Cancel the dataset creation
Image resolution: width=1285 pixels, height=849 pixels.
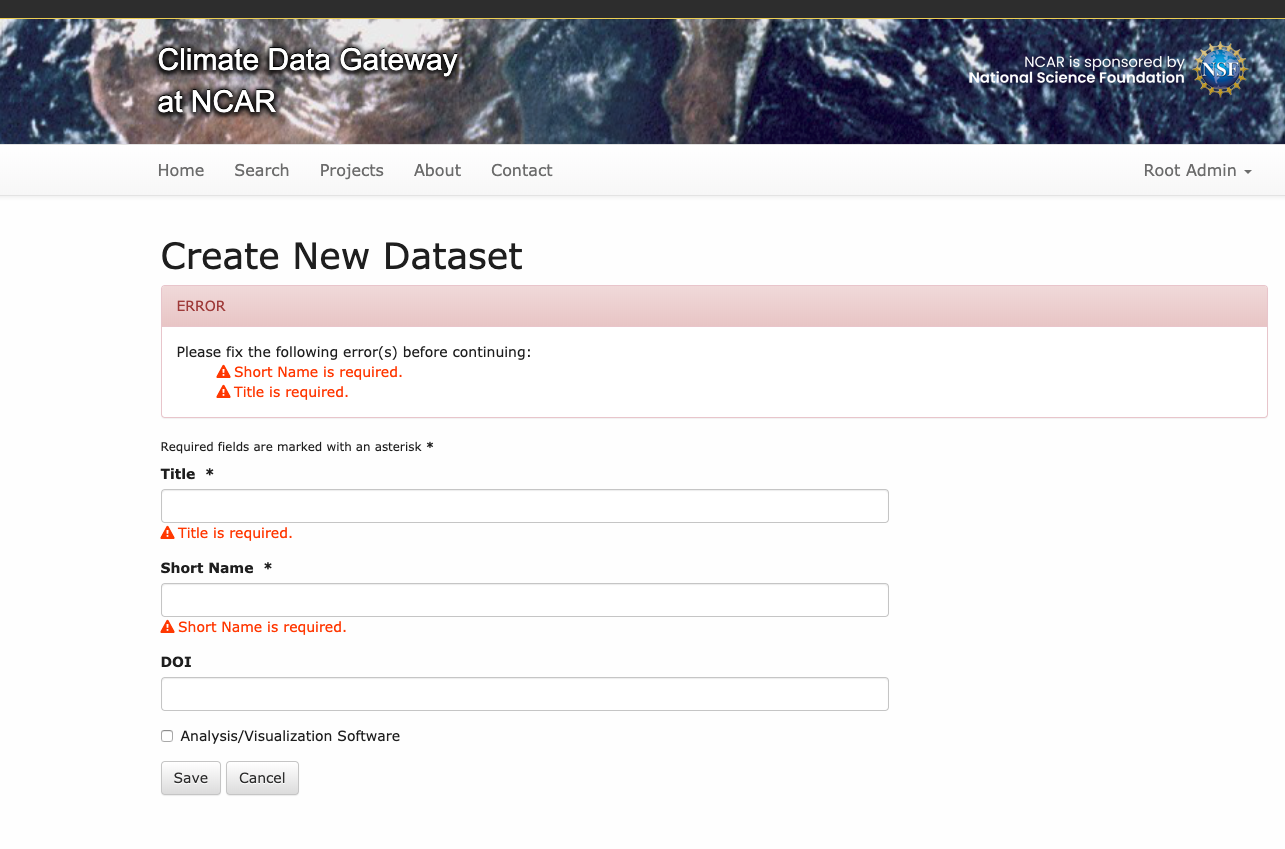click(x=262, y=778)
